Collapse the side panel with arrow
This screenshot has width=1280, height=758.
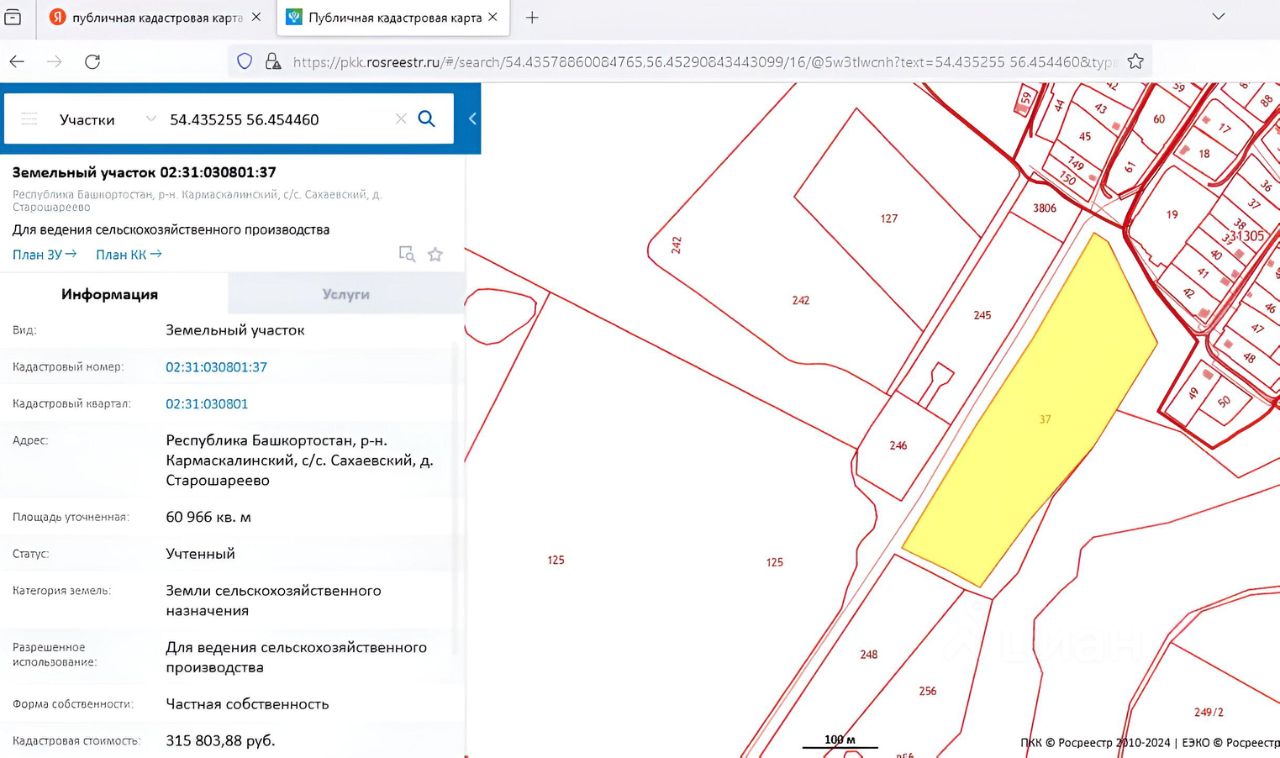(472, 119)
